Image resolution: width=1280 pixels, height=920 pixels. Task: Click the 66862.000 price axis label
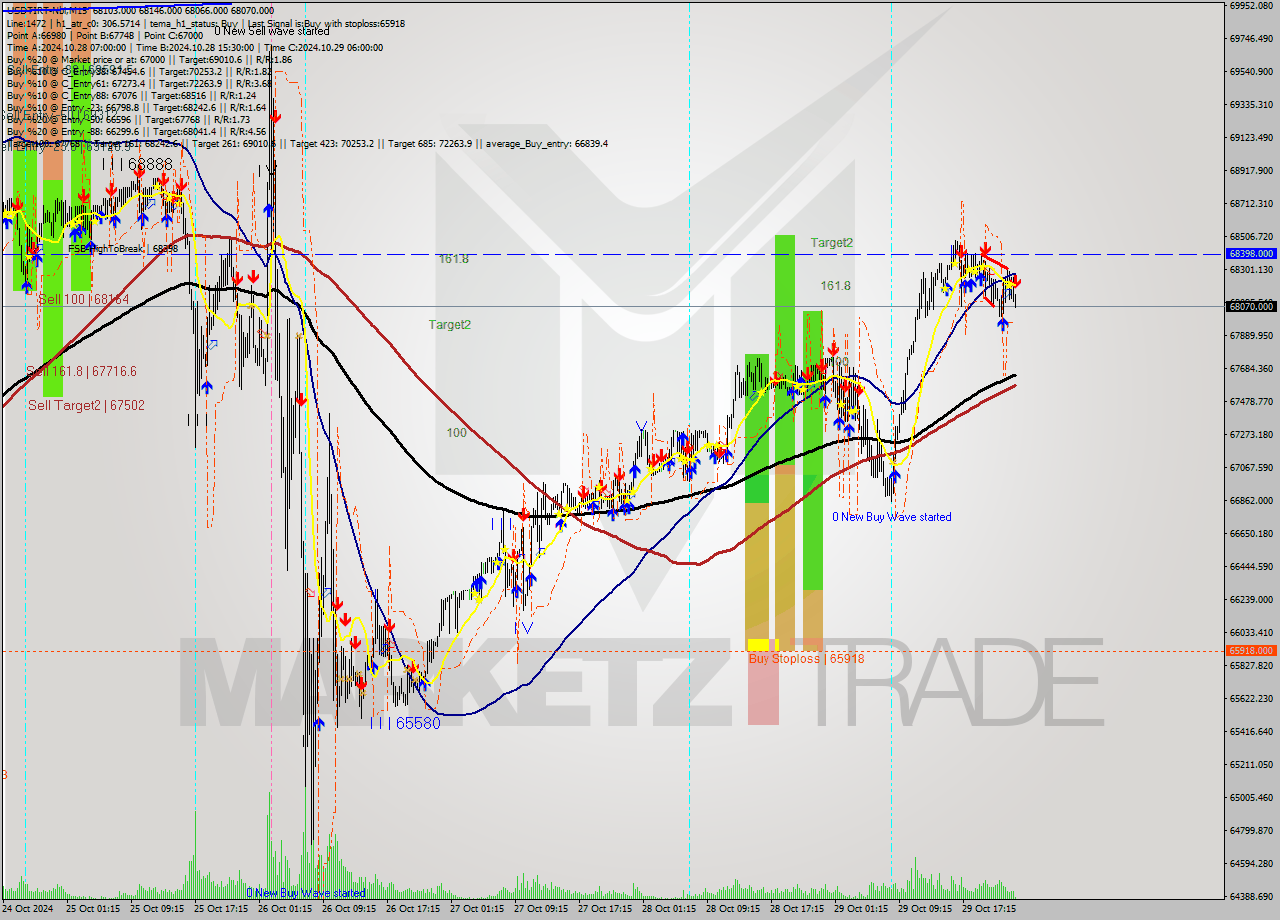pos(1251,500)
